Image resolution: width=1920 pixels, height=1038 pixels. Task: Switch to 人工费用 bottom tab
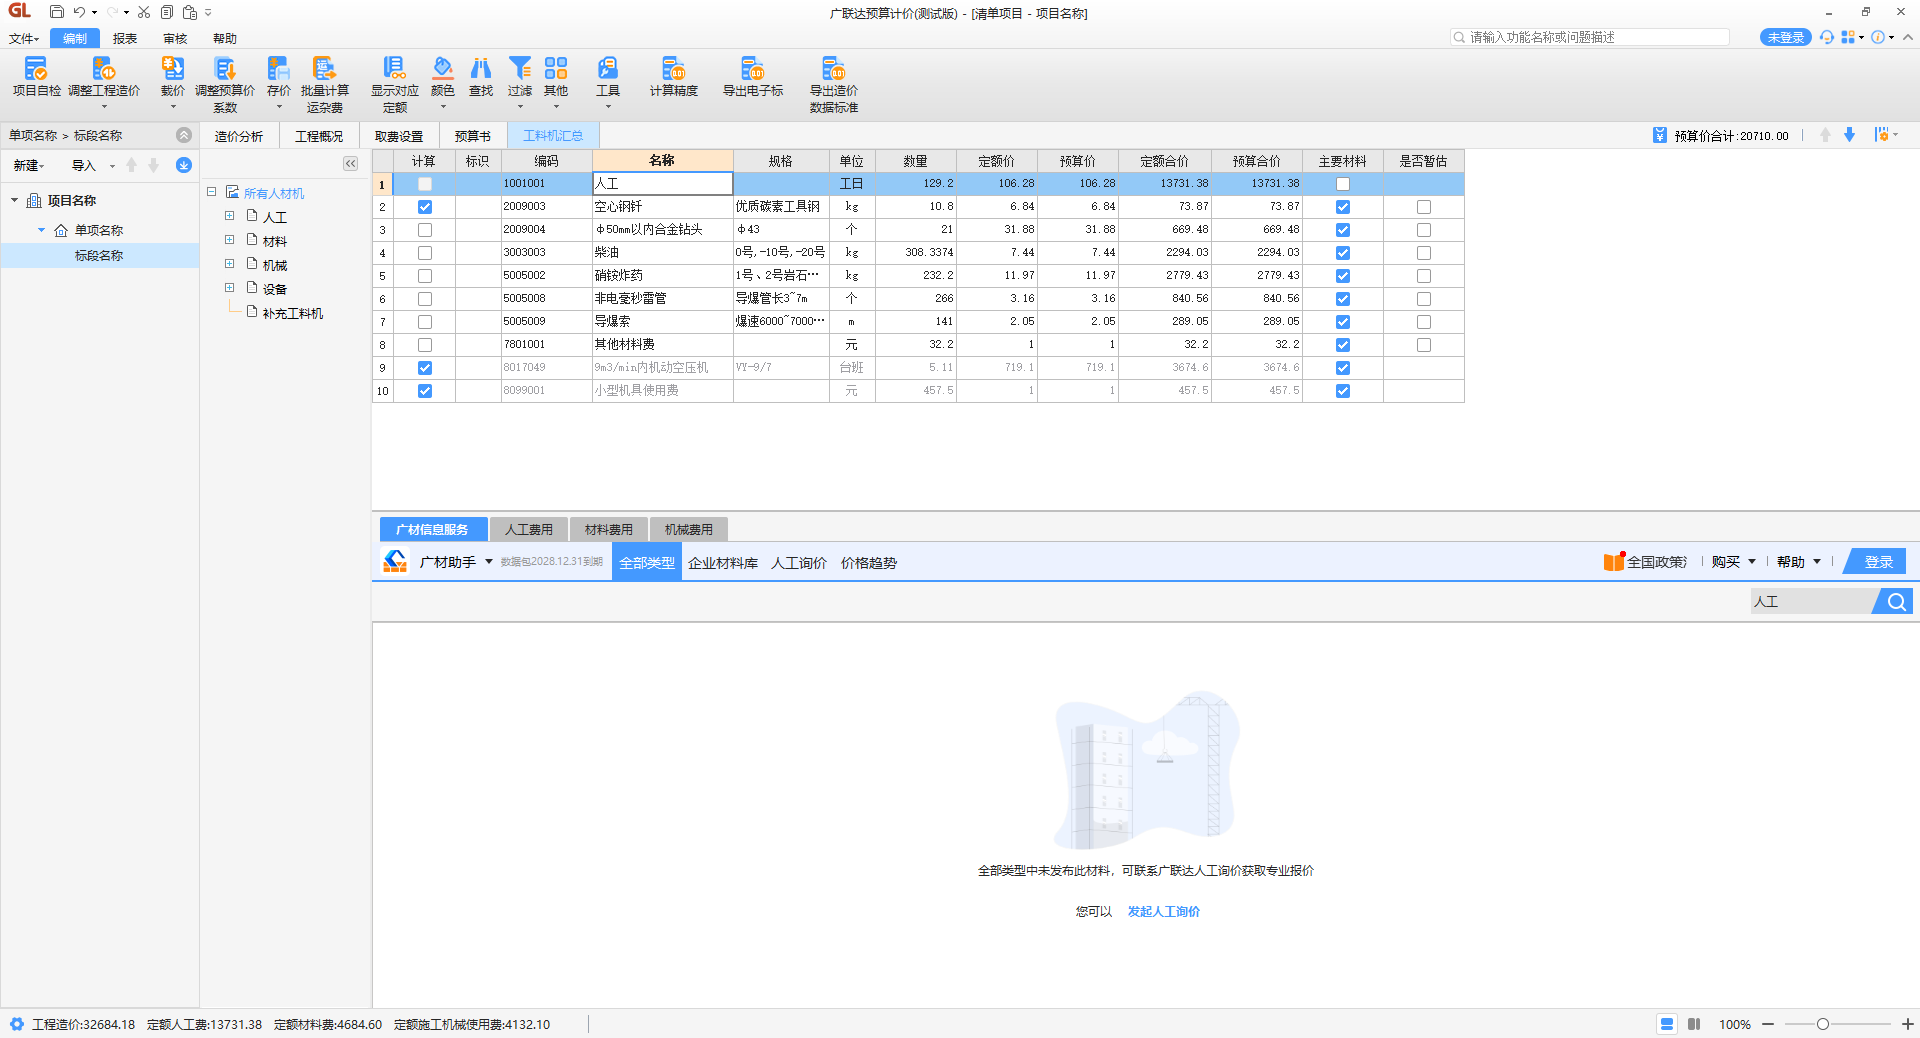click(x=529, y=529)
